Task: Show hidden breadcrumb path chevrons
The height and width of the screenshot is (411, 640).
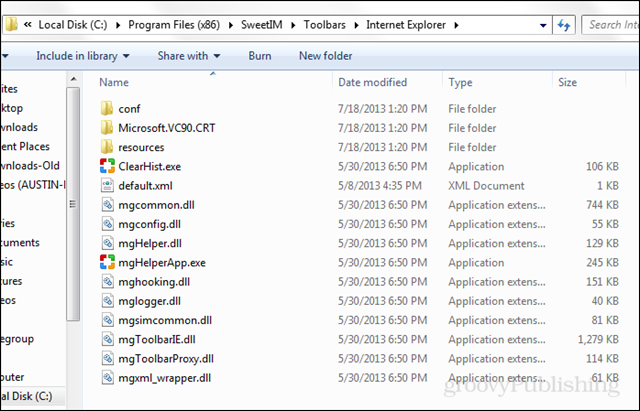Action: 28,25
